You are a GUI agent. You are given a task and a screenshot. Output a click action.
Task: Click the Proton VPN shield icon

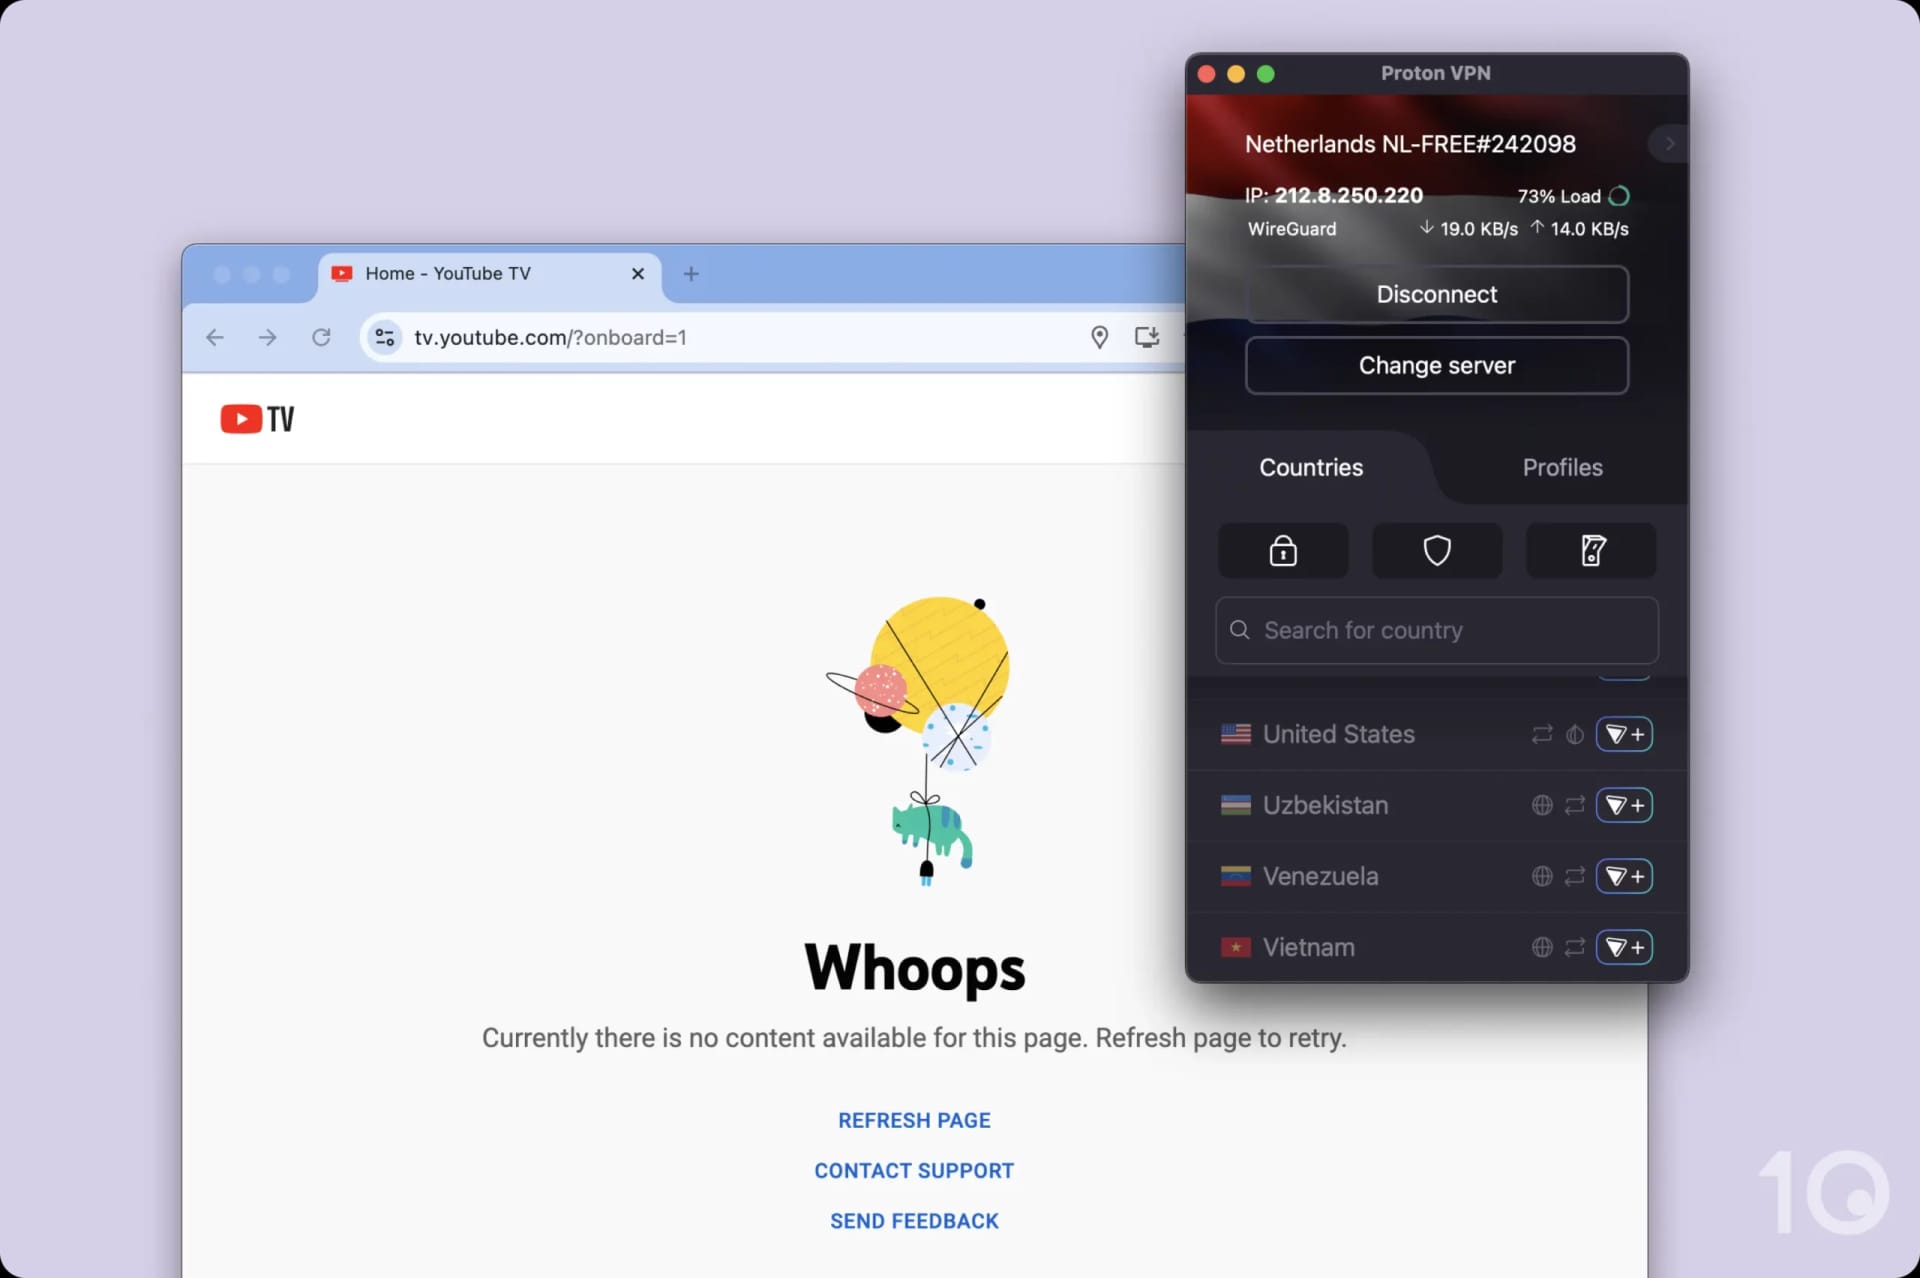coord(1436,551)
